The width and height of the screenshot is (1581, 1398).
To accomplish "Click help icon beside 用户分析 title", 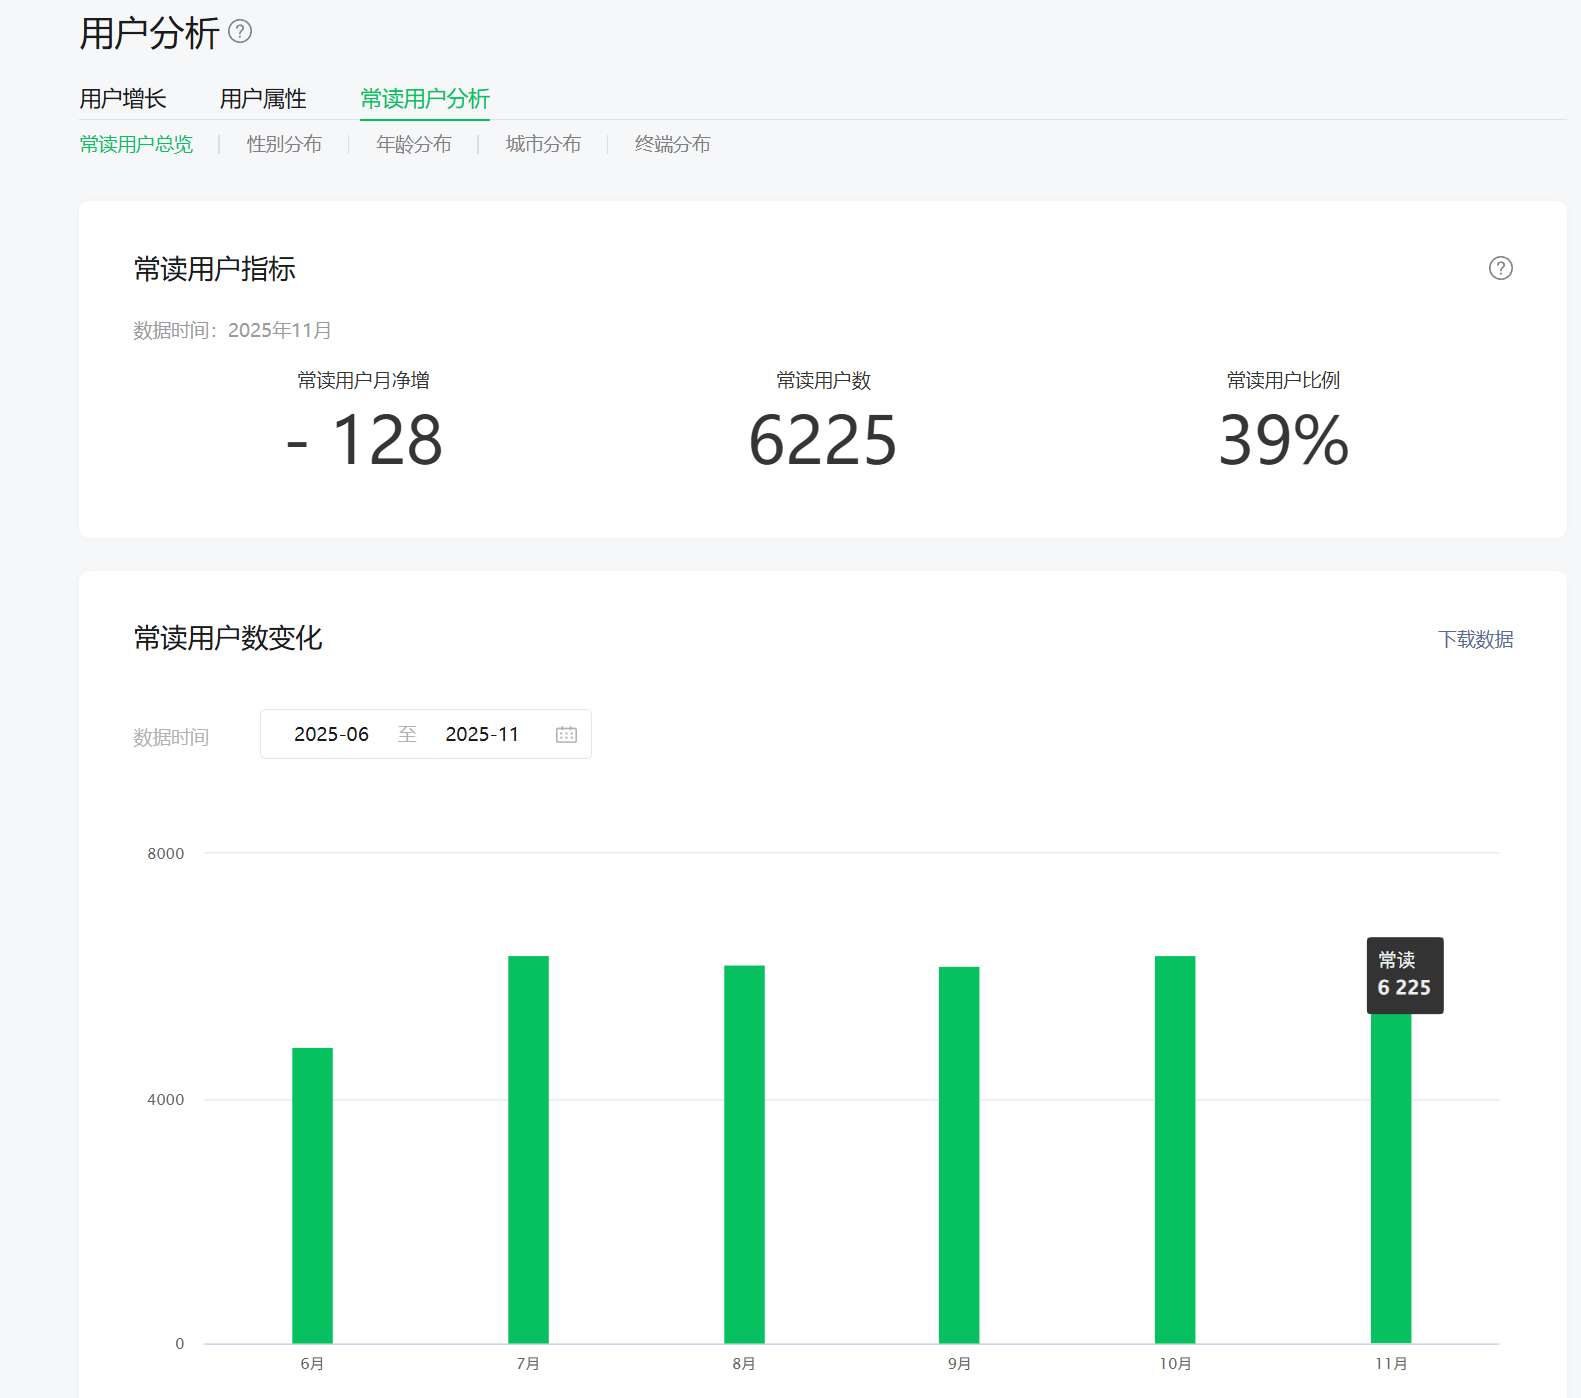I will pos(240,32).
